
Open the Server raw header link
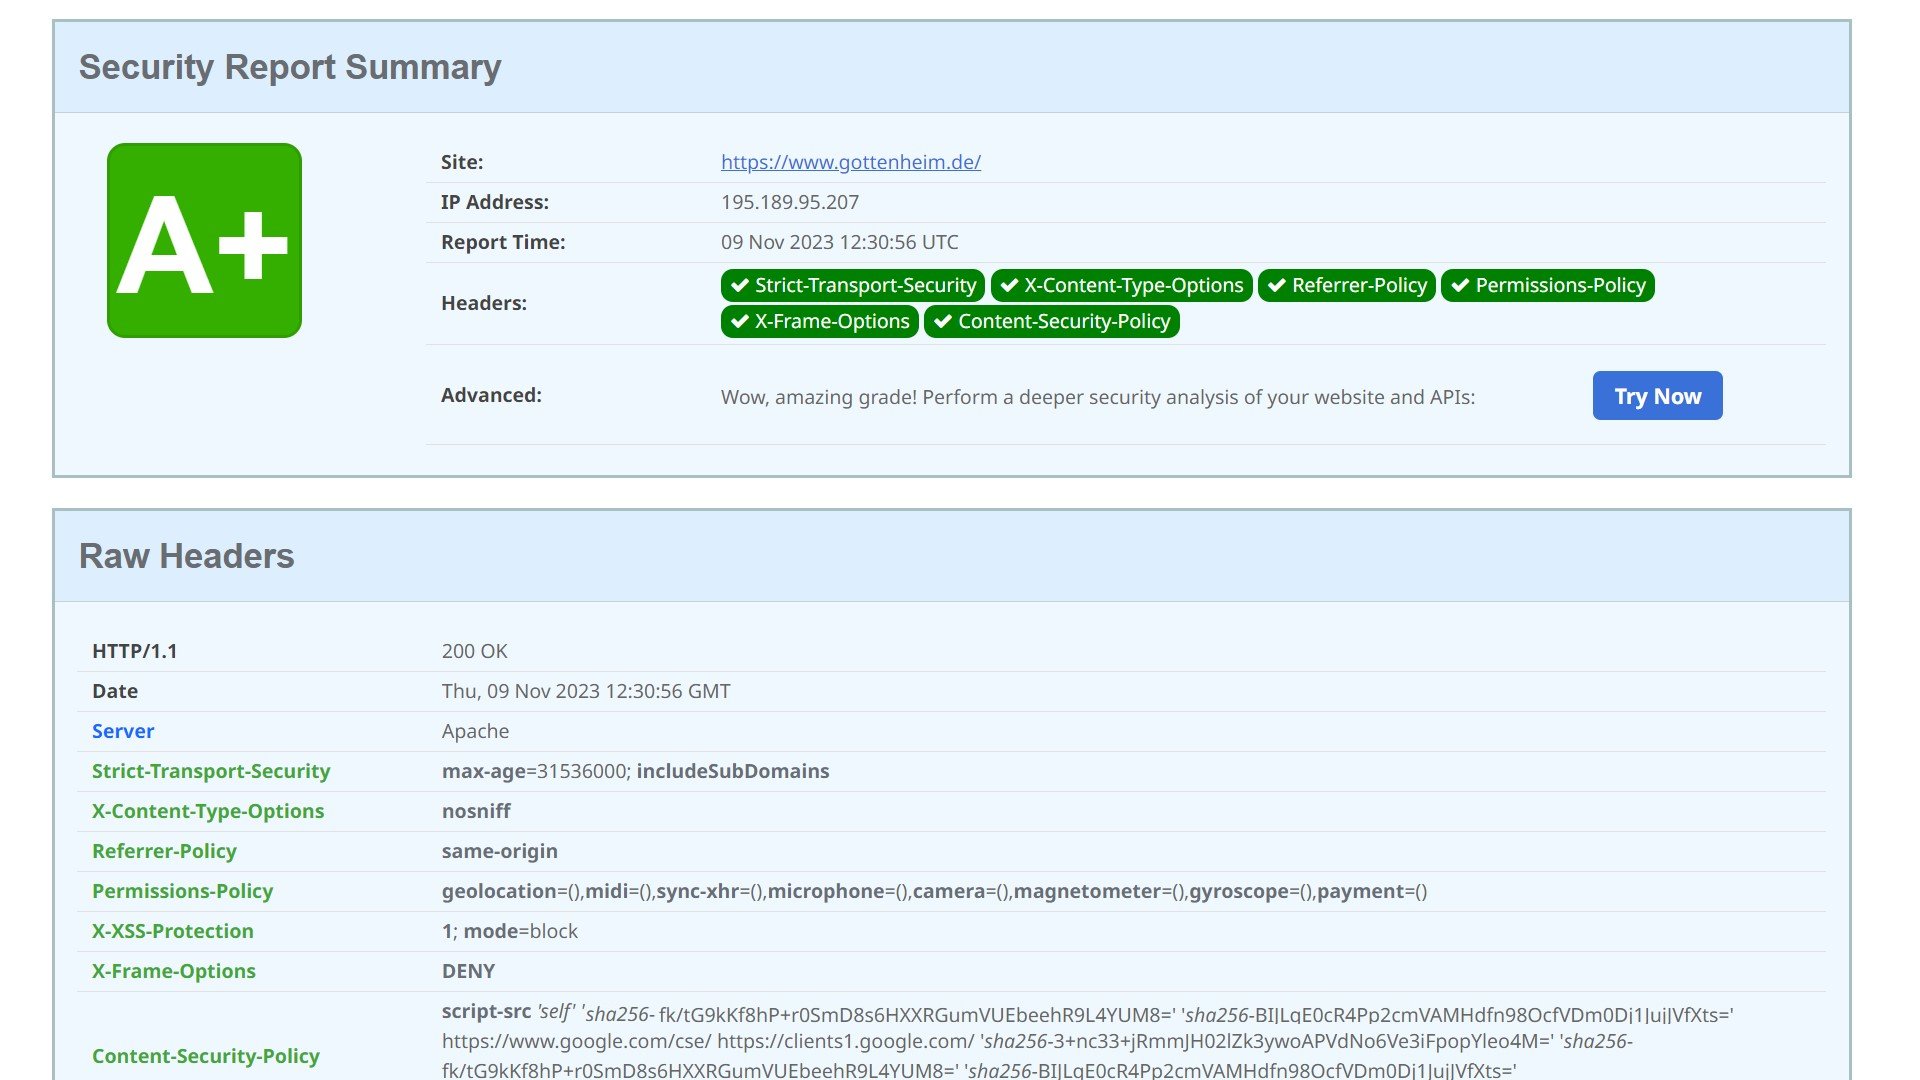[x=123, y=731]
